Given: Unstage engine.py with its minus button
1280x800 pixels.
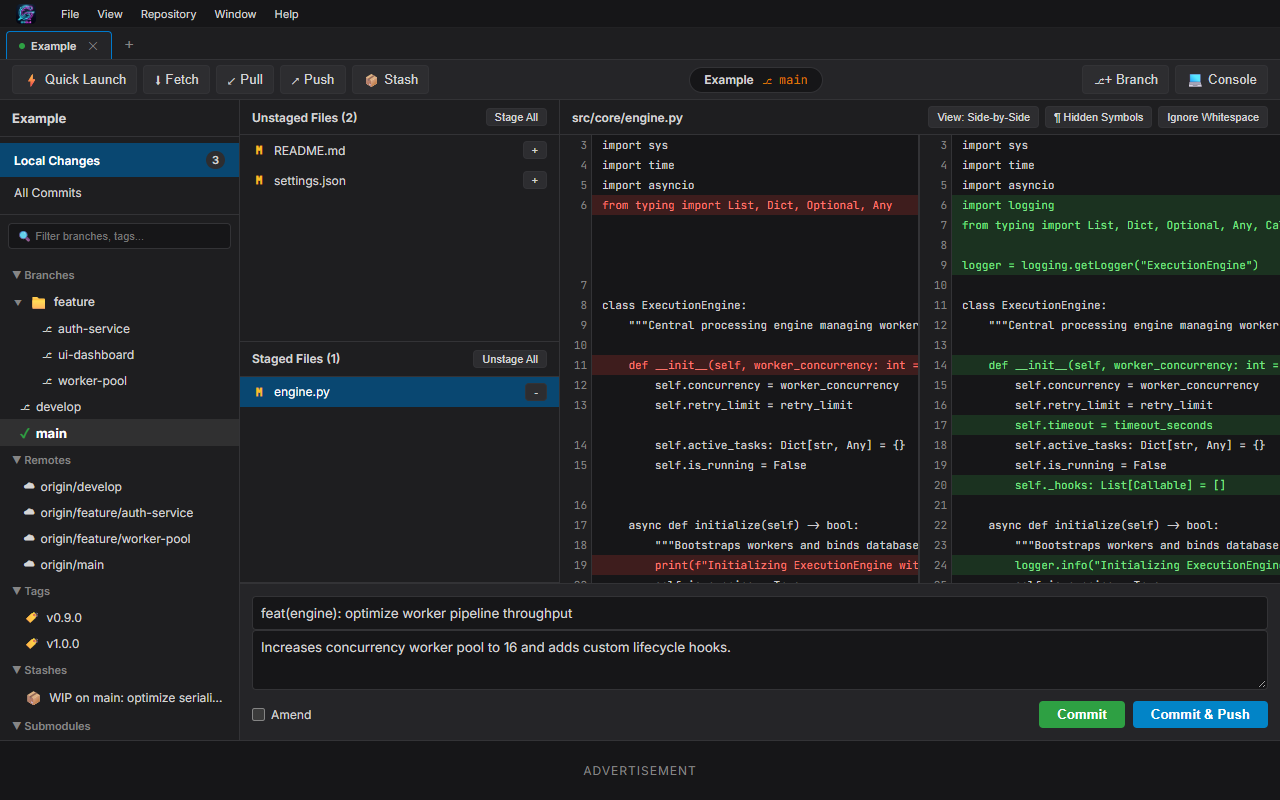Looking at the screenshot, I should (537, 393).
